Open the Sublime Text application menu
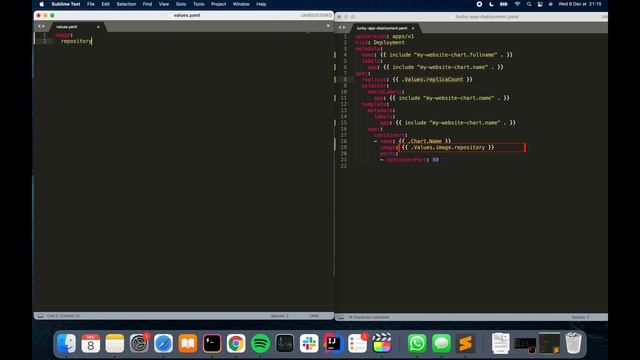Image resolution: width=640 pixels, height=360 pixels. (66, 4)
